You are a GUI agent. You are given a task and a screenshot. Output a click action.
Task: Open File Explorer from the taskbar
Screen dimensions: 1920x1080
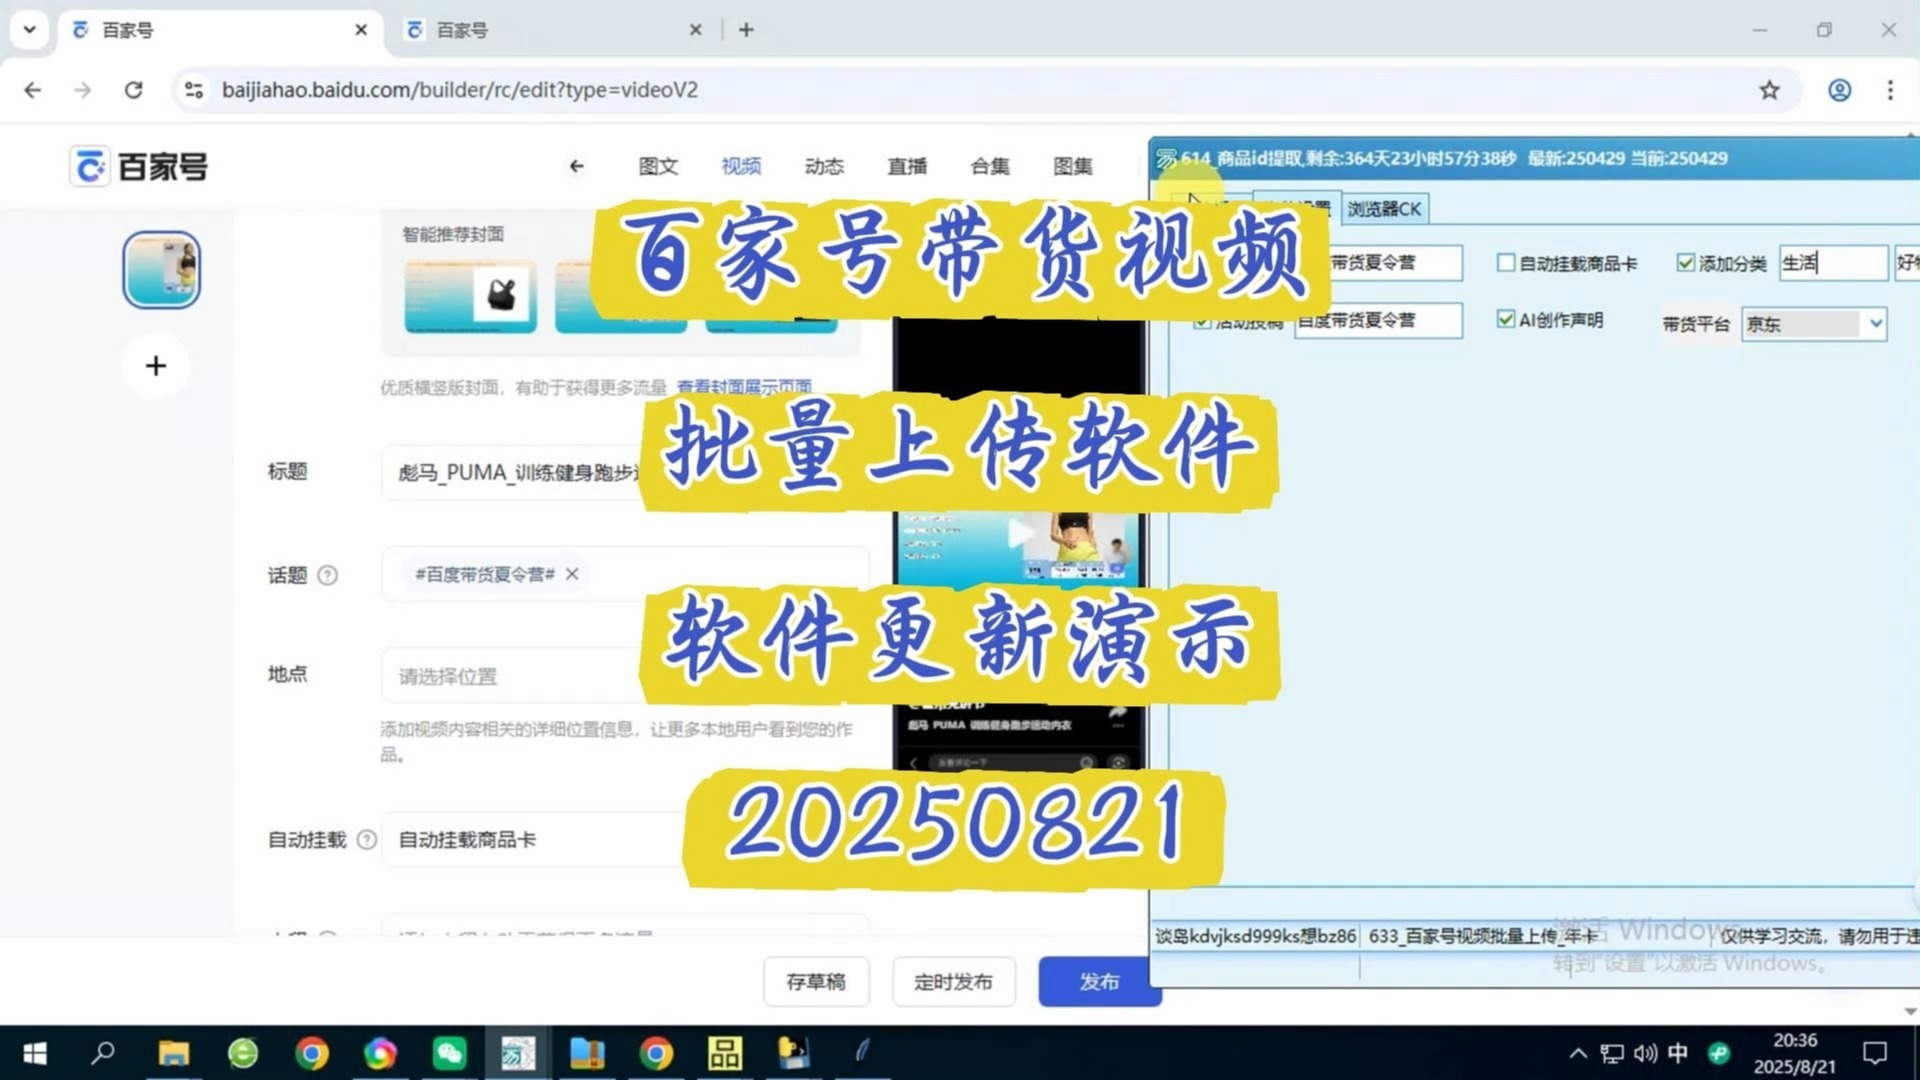174,1053
